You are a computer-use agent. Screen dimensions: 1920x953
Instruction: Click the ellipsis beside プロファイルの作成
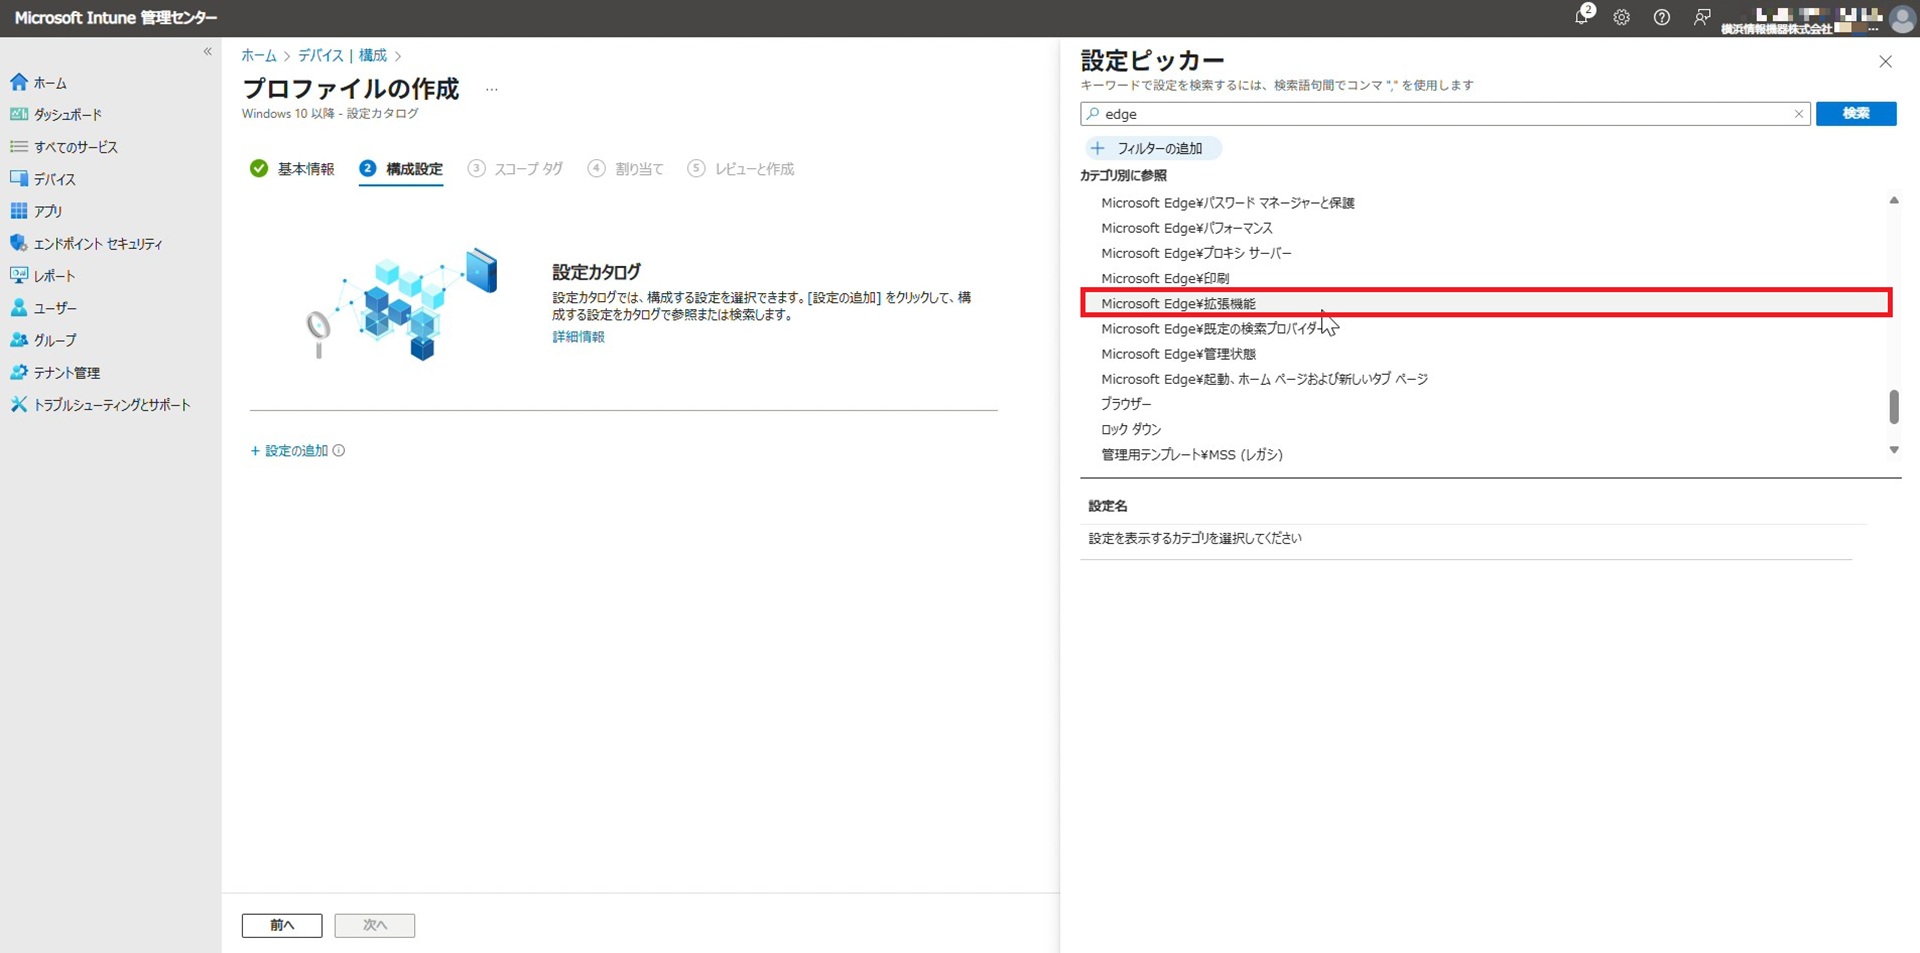491,90
